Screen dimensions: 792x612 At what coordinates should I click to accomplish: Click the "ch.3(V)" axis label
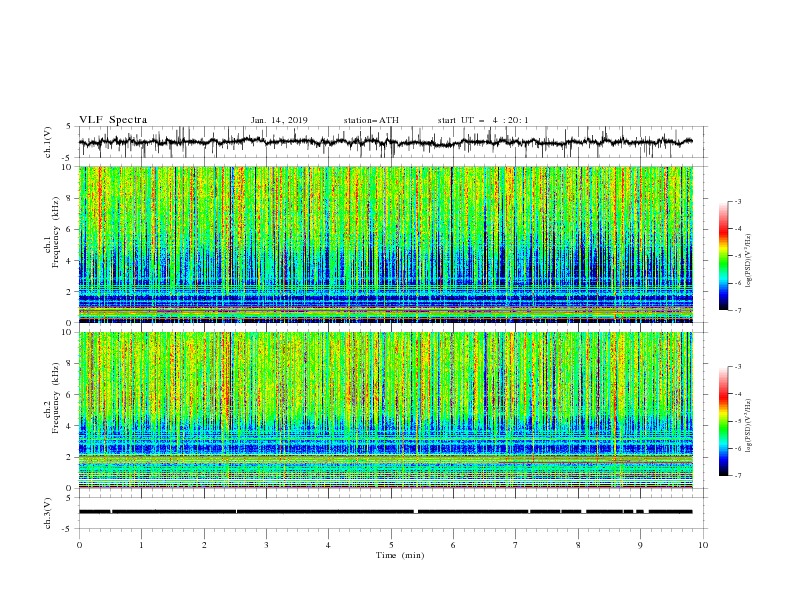[x=48, y=513]
